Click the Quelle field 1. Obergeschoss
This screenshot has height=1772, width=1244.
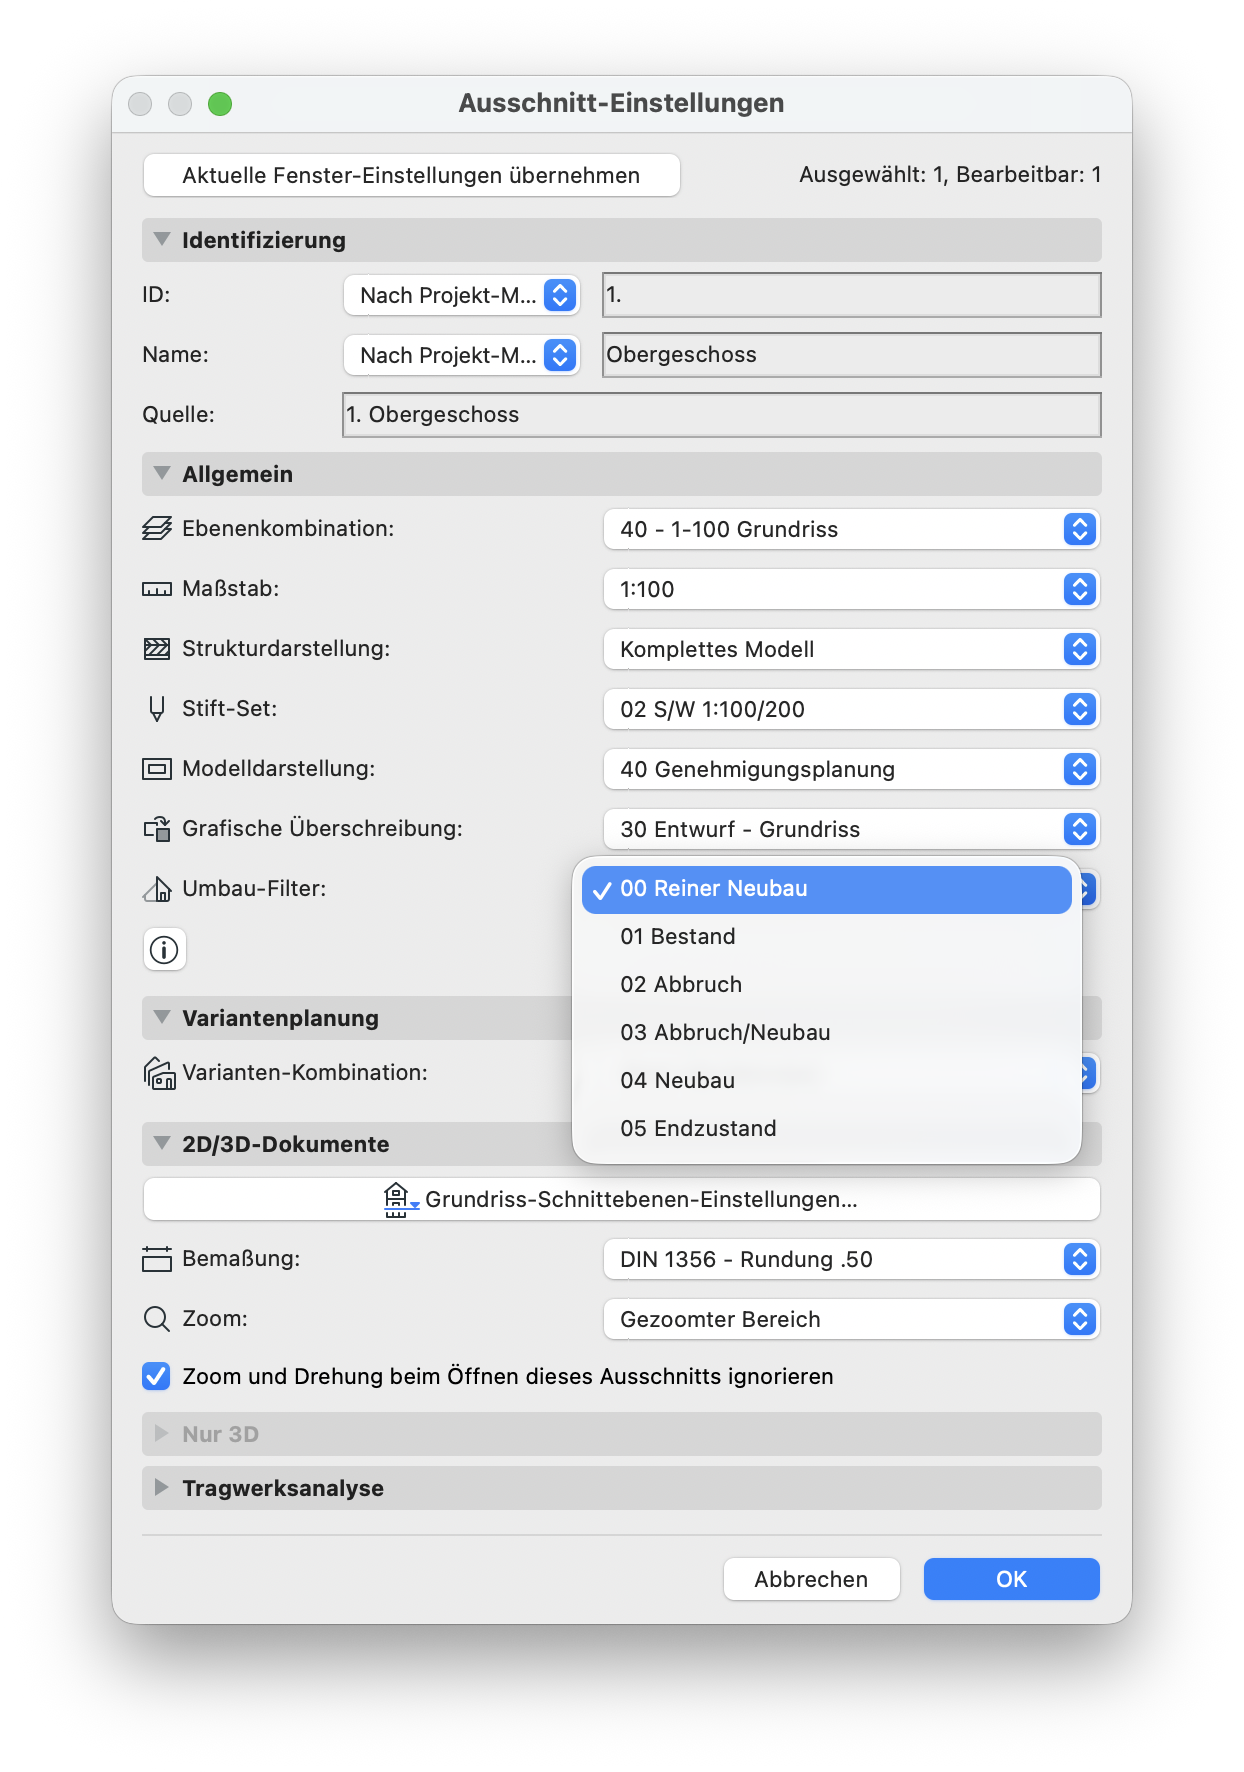pyautogui.click(x=722, y=415)
